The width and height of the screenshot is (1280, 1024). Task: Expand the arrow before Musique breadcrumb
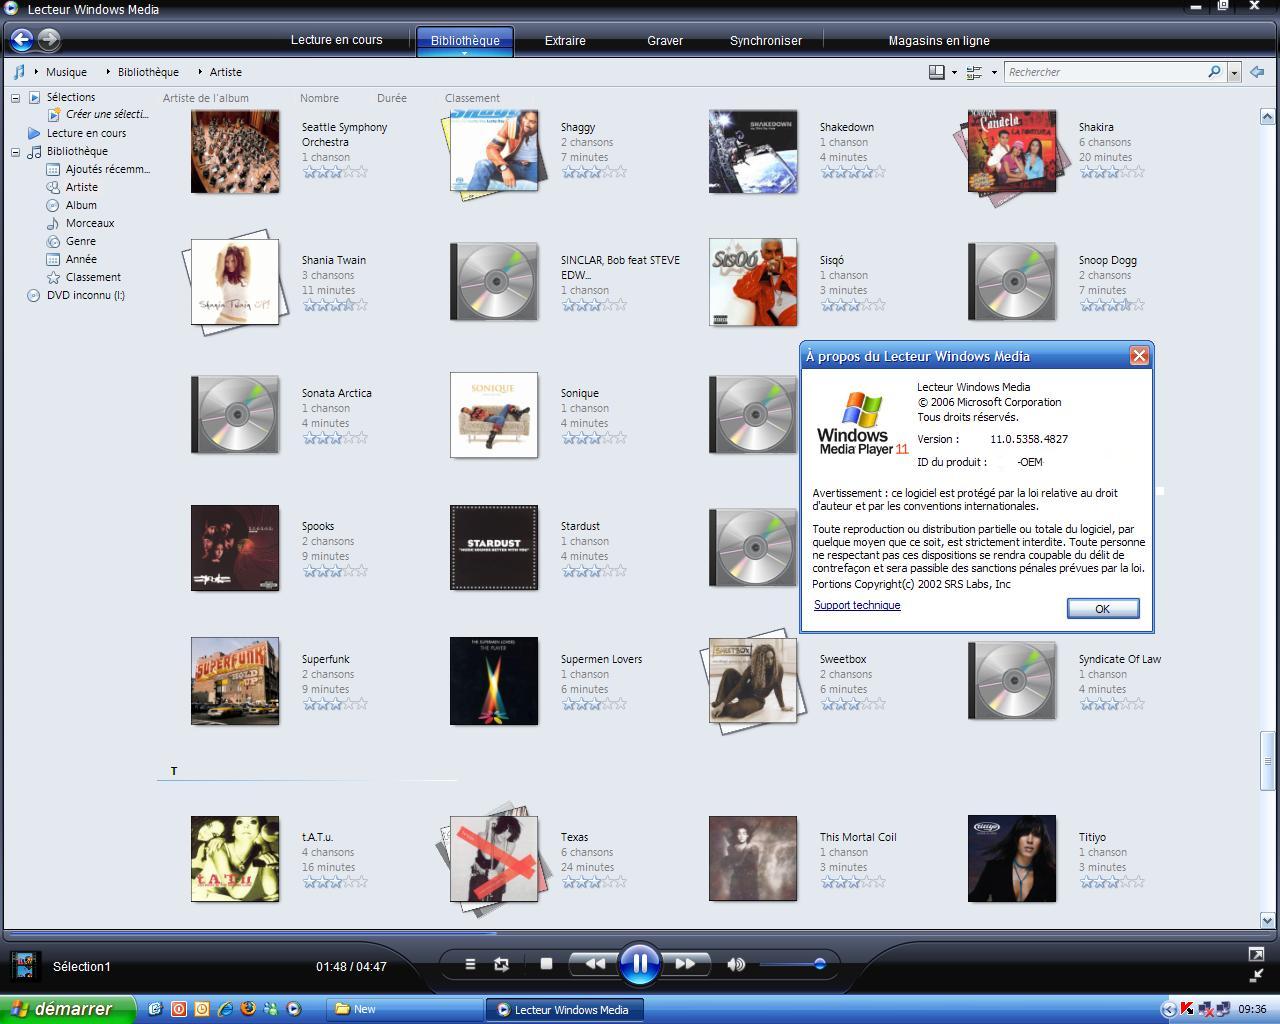coord(36,72)
